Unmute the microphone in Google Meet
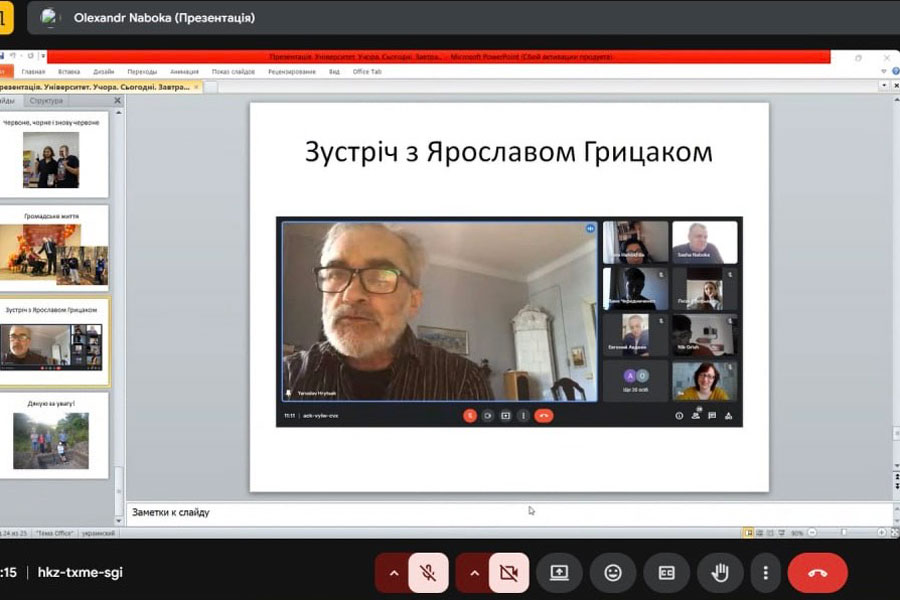Viewport: 900px width, 600px height. [x=428, y=572]
